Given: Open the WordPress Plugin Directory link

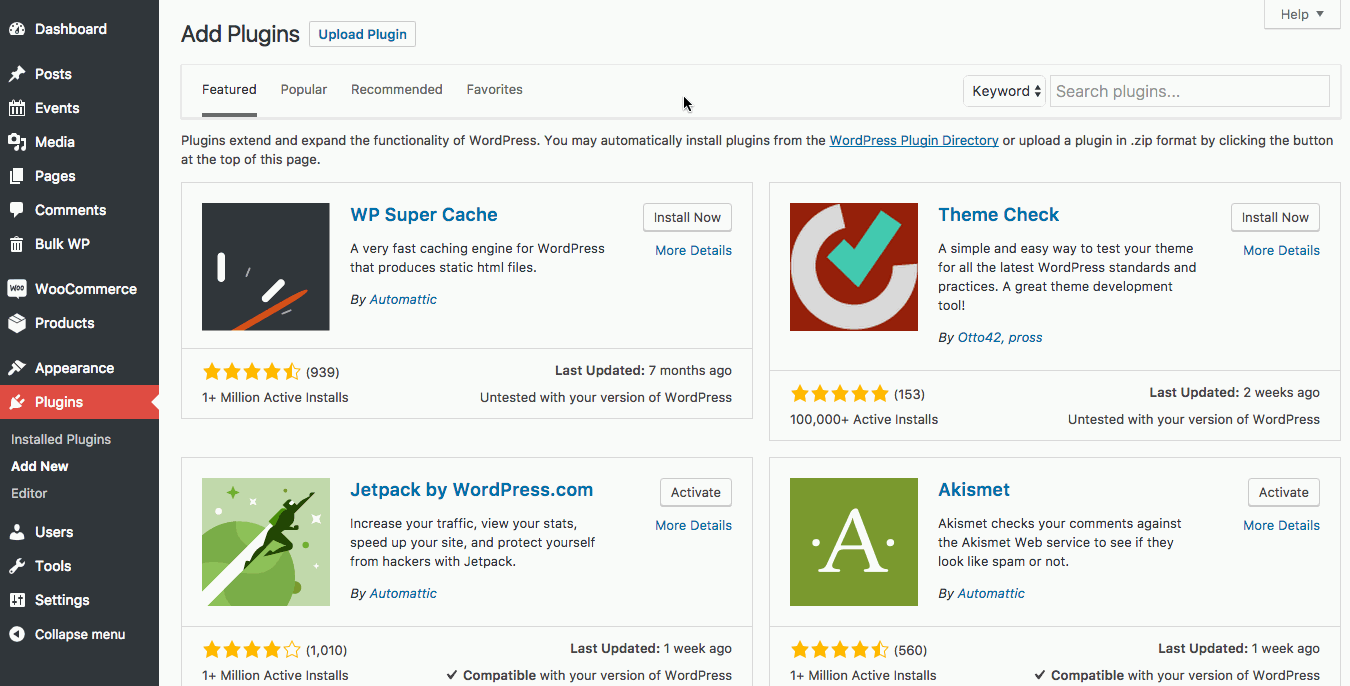Looking at the screenshot, I should (914, 140).
